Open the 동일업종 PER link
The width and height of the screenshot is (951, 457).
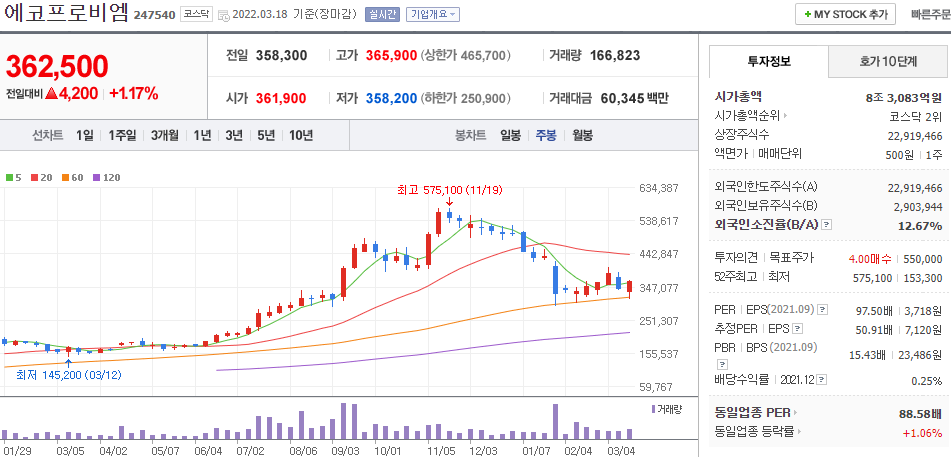pos(753,413)
